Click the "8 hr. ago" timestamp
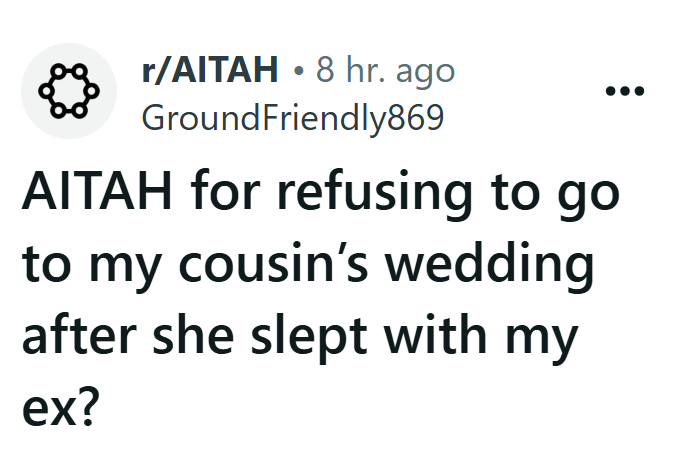The image size is (685, 460). click(385, 70)
